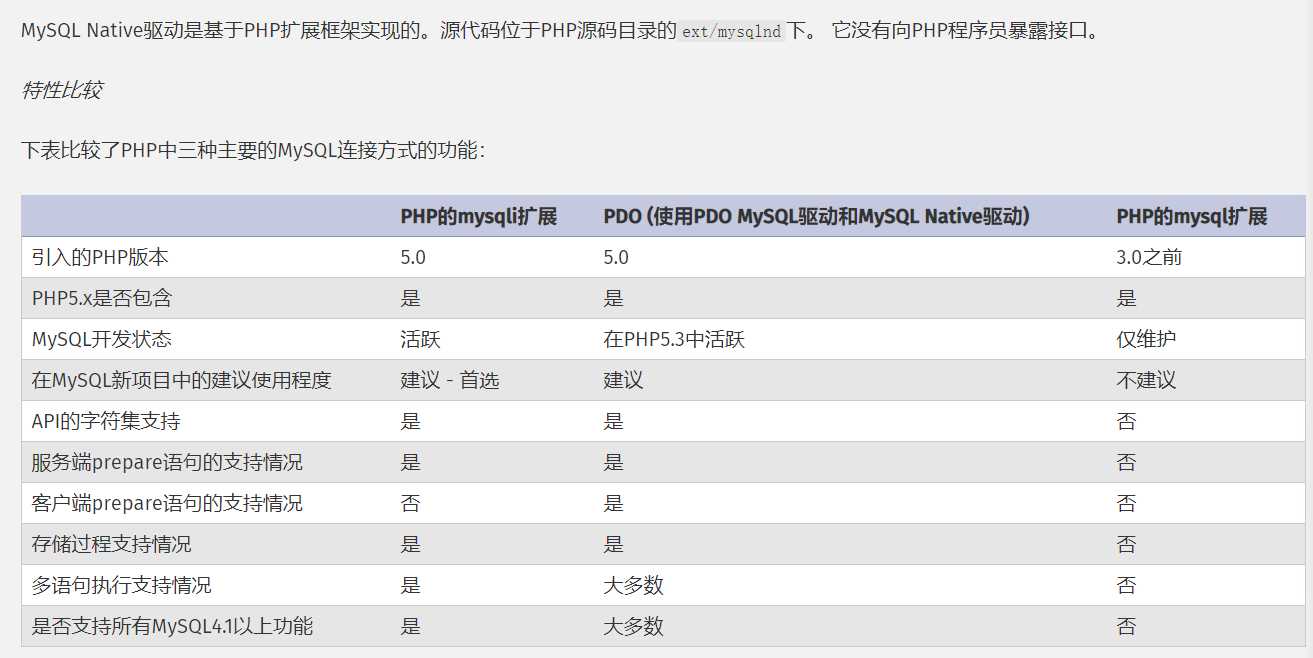
Task: Click mysqli 否 in 客户端prepare语句 row
Action: coord(410,503)
